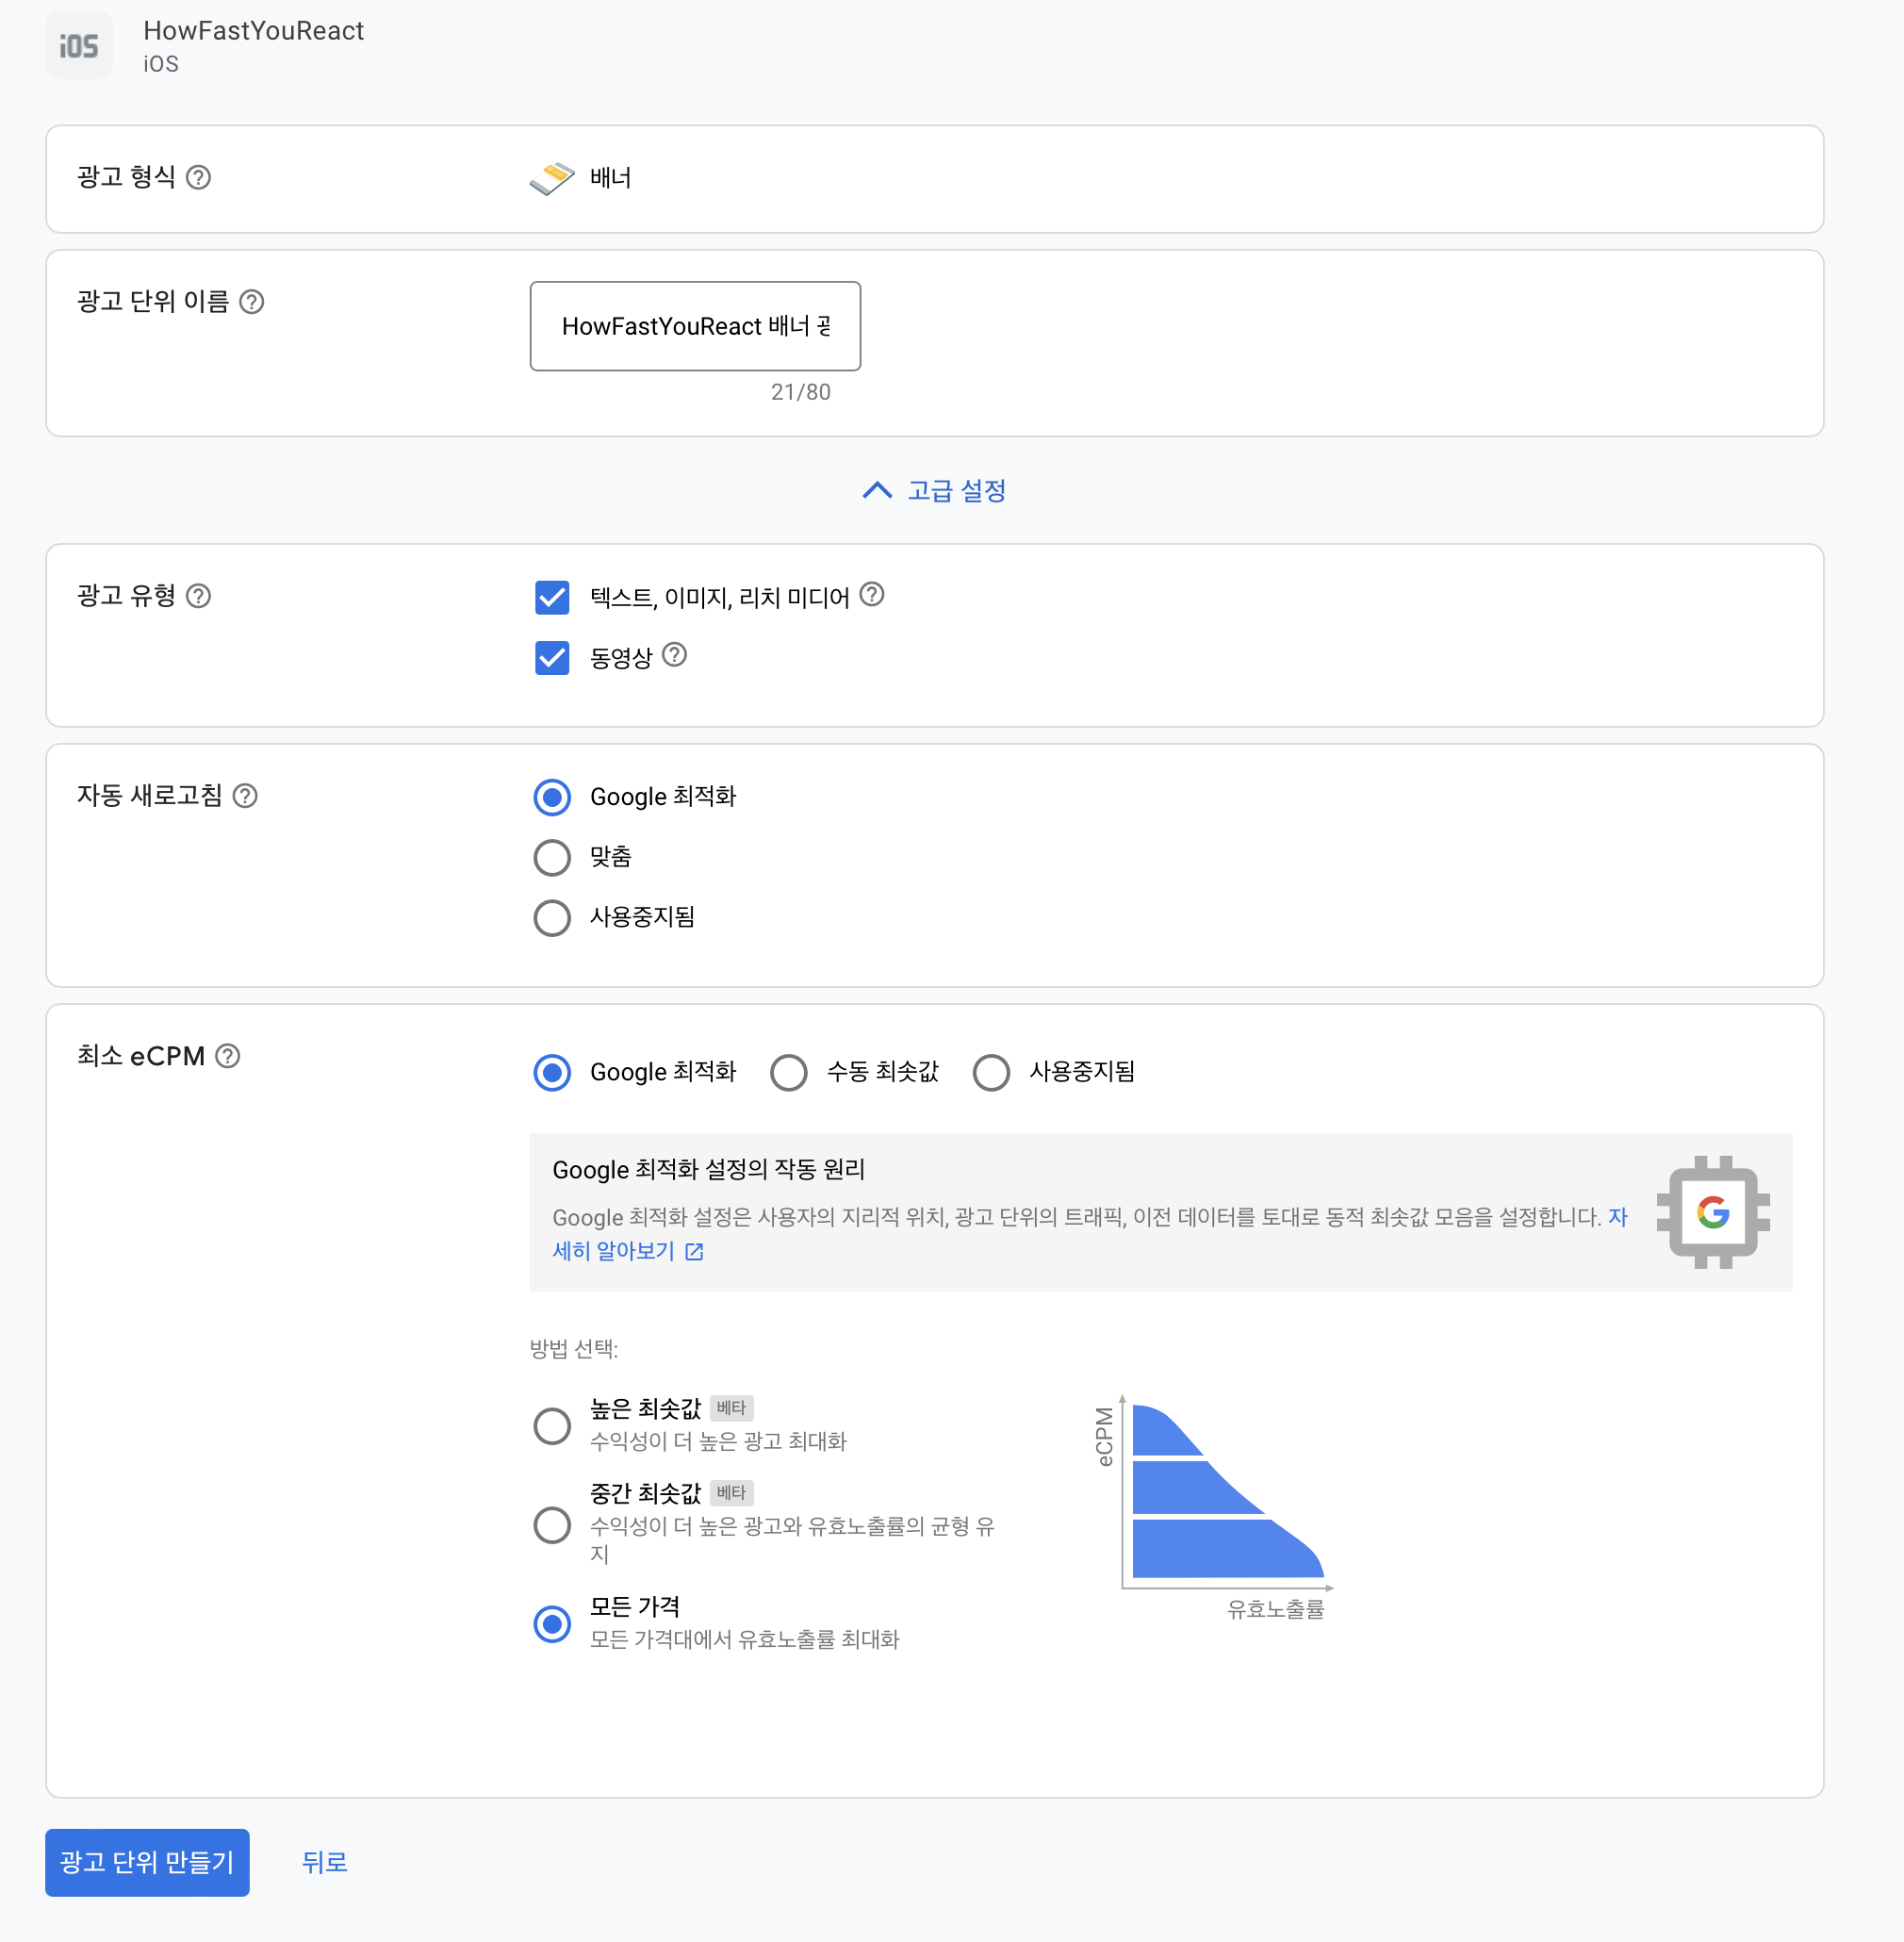This screenshot has width=1904, height=1942.
Task: Select 수동 최솟값 radio button
Action: (x=789, y=1072)
